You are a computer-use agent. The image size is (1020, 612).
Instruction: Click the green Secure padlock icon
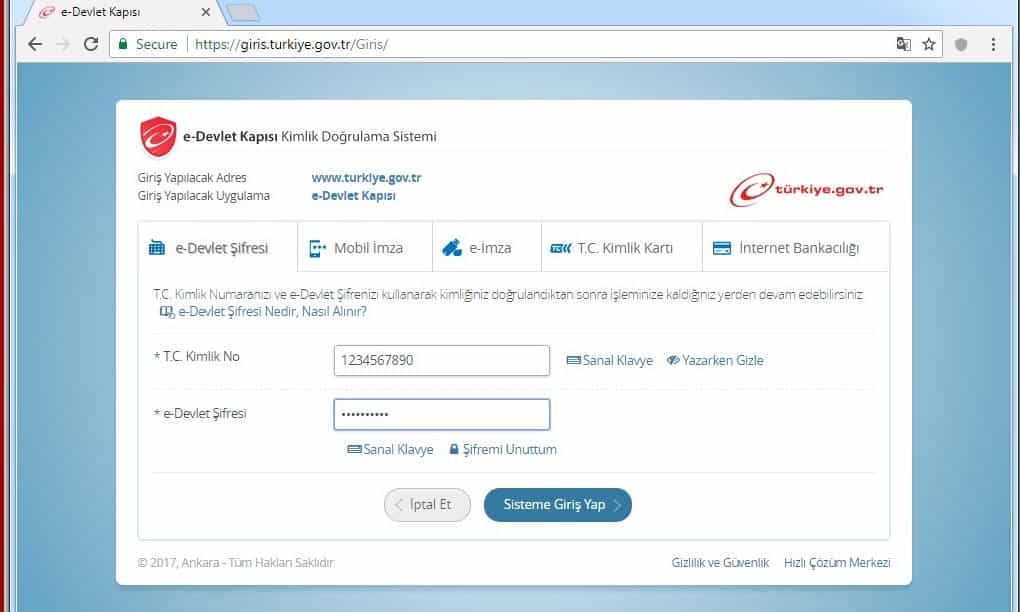[123, 44]
